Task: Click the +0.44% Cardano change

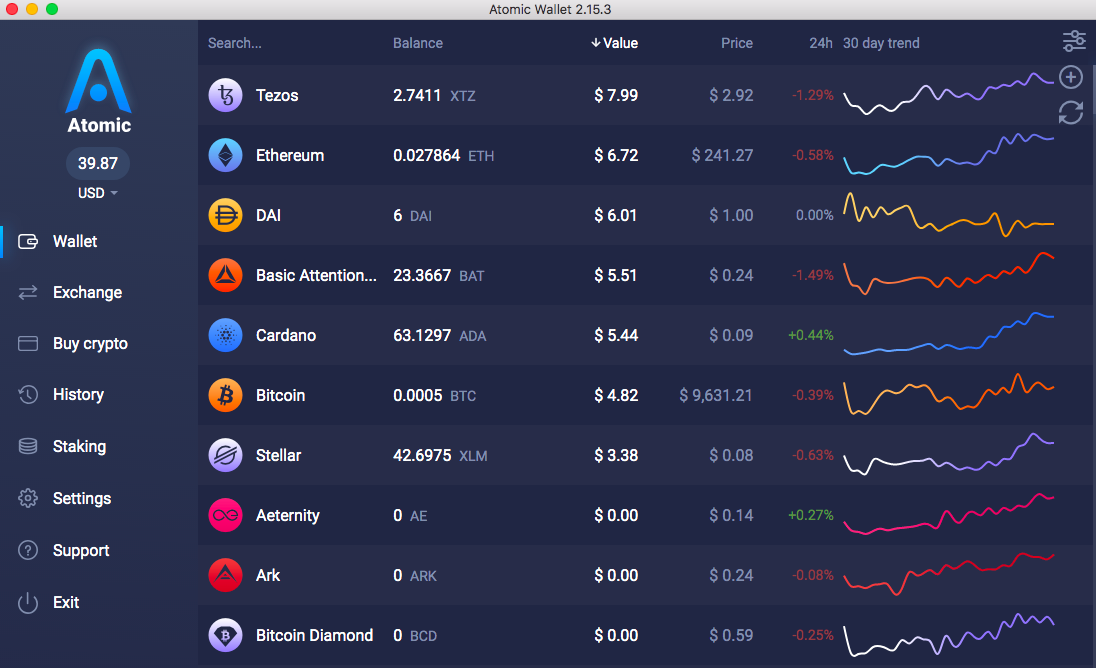Action: (811, 335)
